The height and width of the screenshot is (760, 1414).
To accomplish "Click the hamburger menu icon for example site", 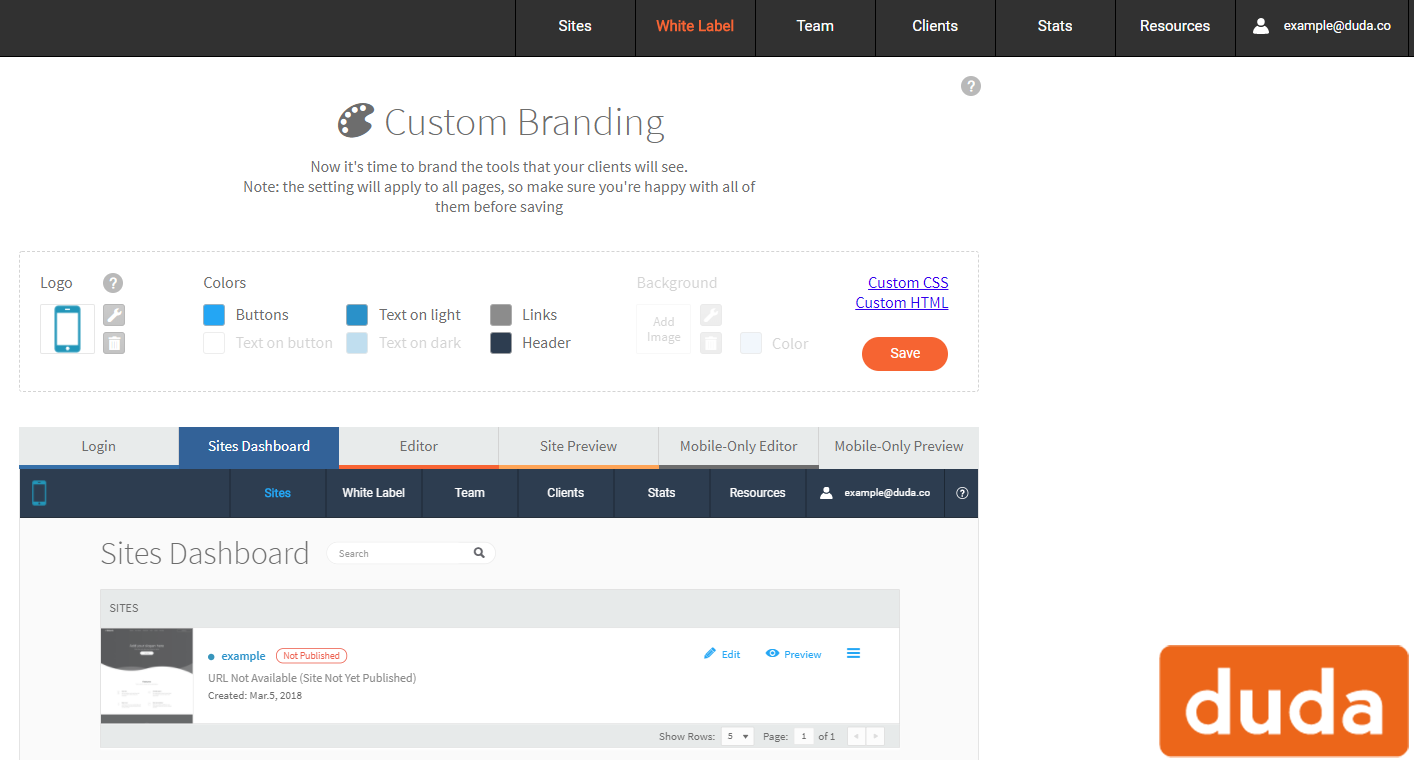I will (x=853, y=654).
